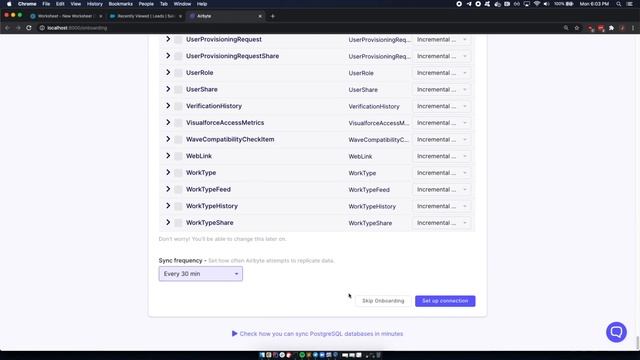The image size is (640, 360).
Task: Open a new browser tab
Action: [x=273, y=16]
